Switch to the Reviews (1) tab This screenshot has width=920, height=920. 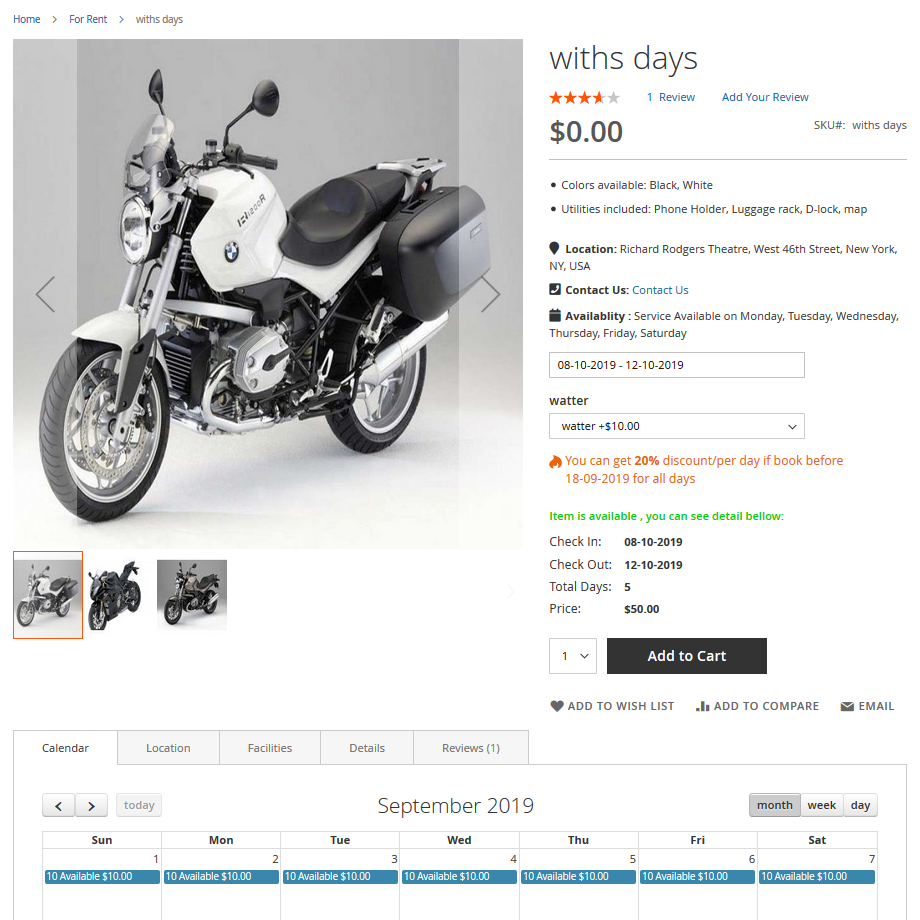coord(471,748)
